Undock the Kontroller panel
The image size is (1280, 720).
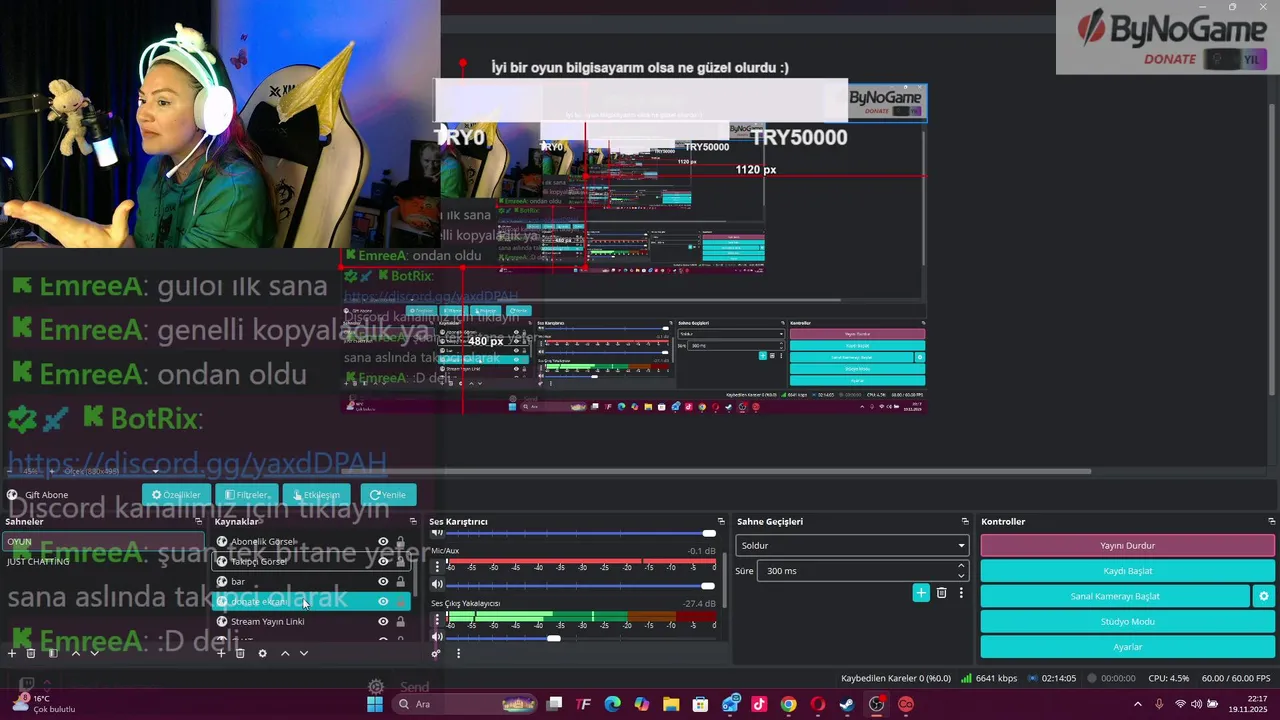click(x=1271, y=521)
